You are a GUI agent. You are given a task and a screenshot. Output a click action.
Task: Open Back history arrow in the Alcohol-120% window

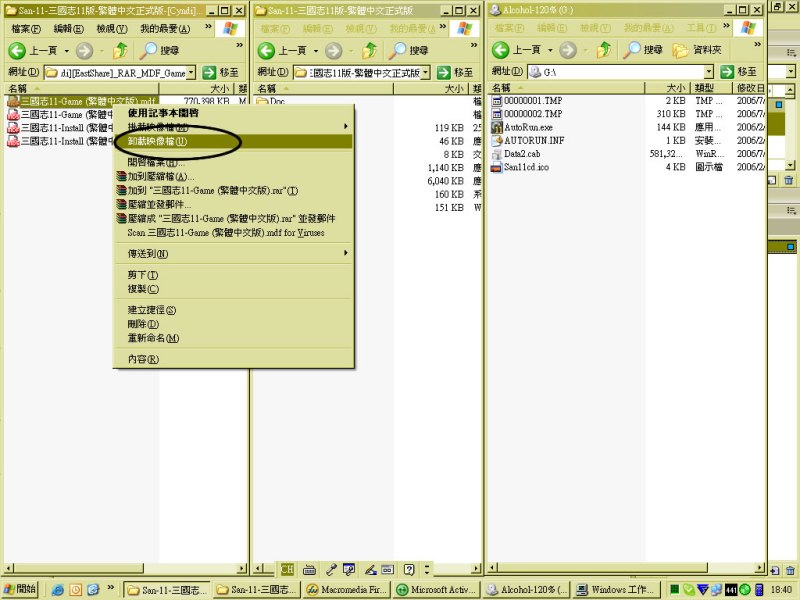[x=550, y=50]
